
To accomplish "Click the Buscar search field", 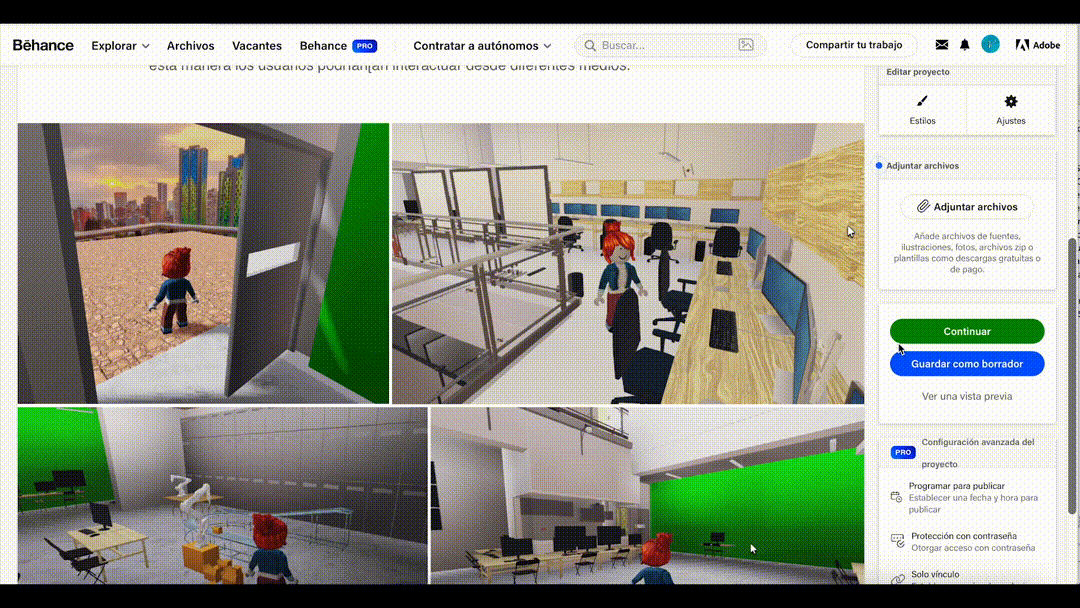I will click(669, 45).
